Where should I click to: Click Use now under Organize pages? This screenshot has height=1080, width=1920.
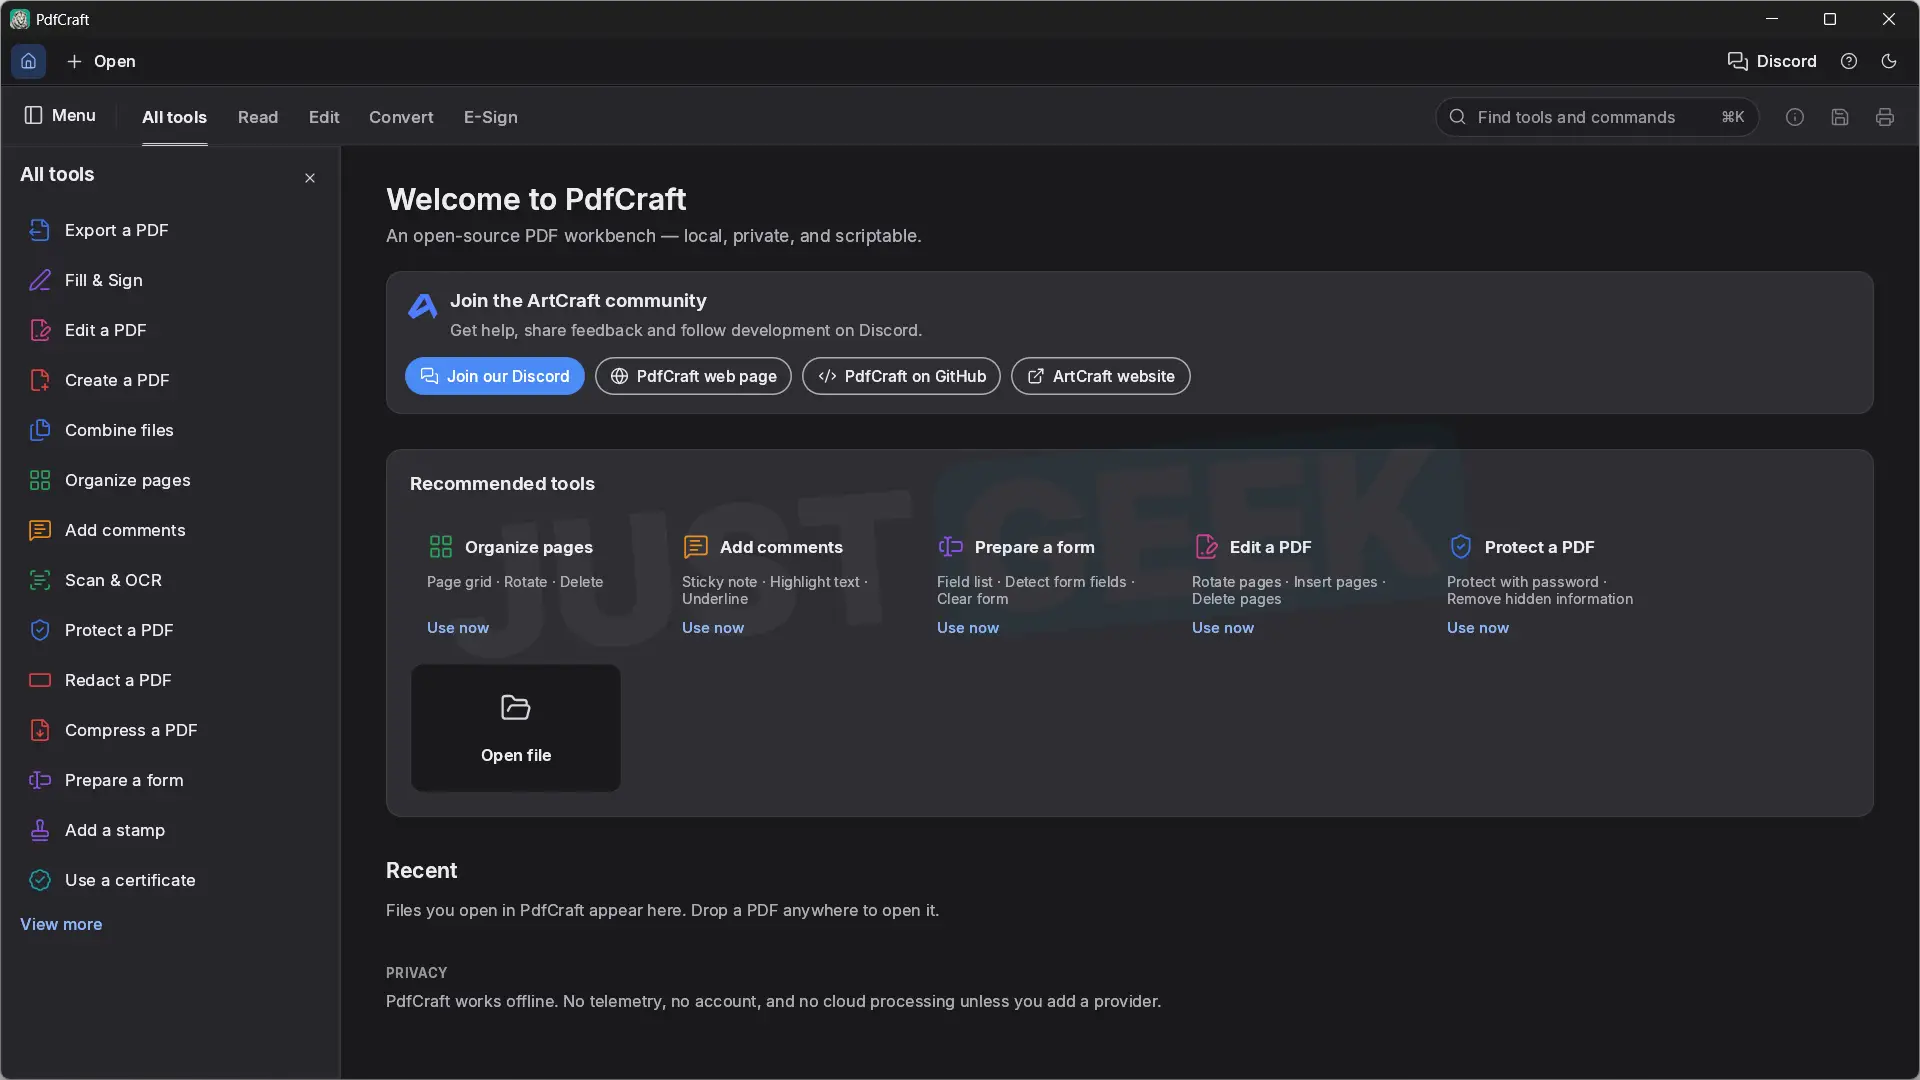pyautogui.click(x=458, y=628)
